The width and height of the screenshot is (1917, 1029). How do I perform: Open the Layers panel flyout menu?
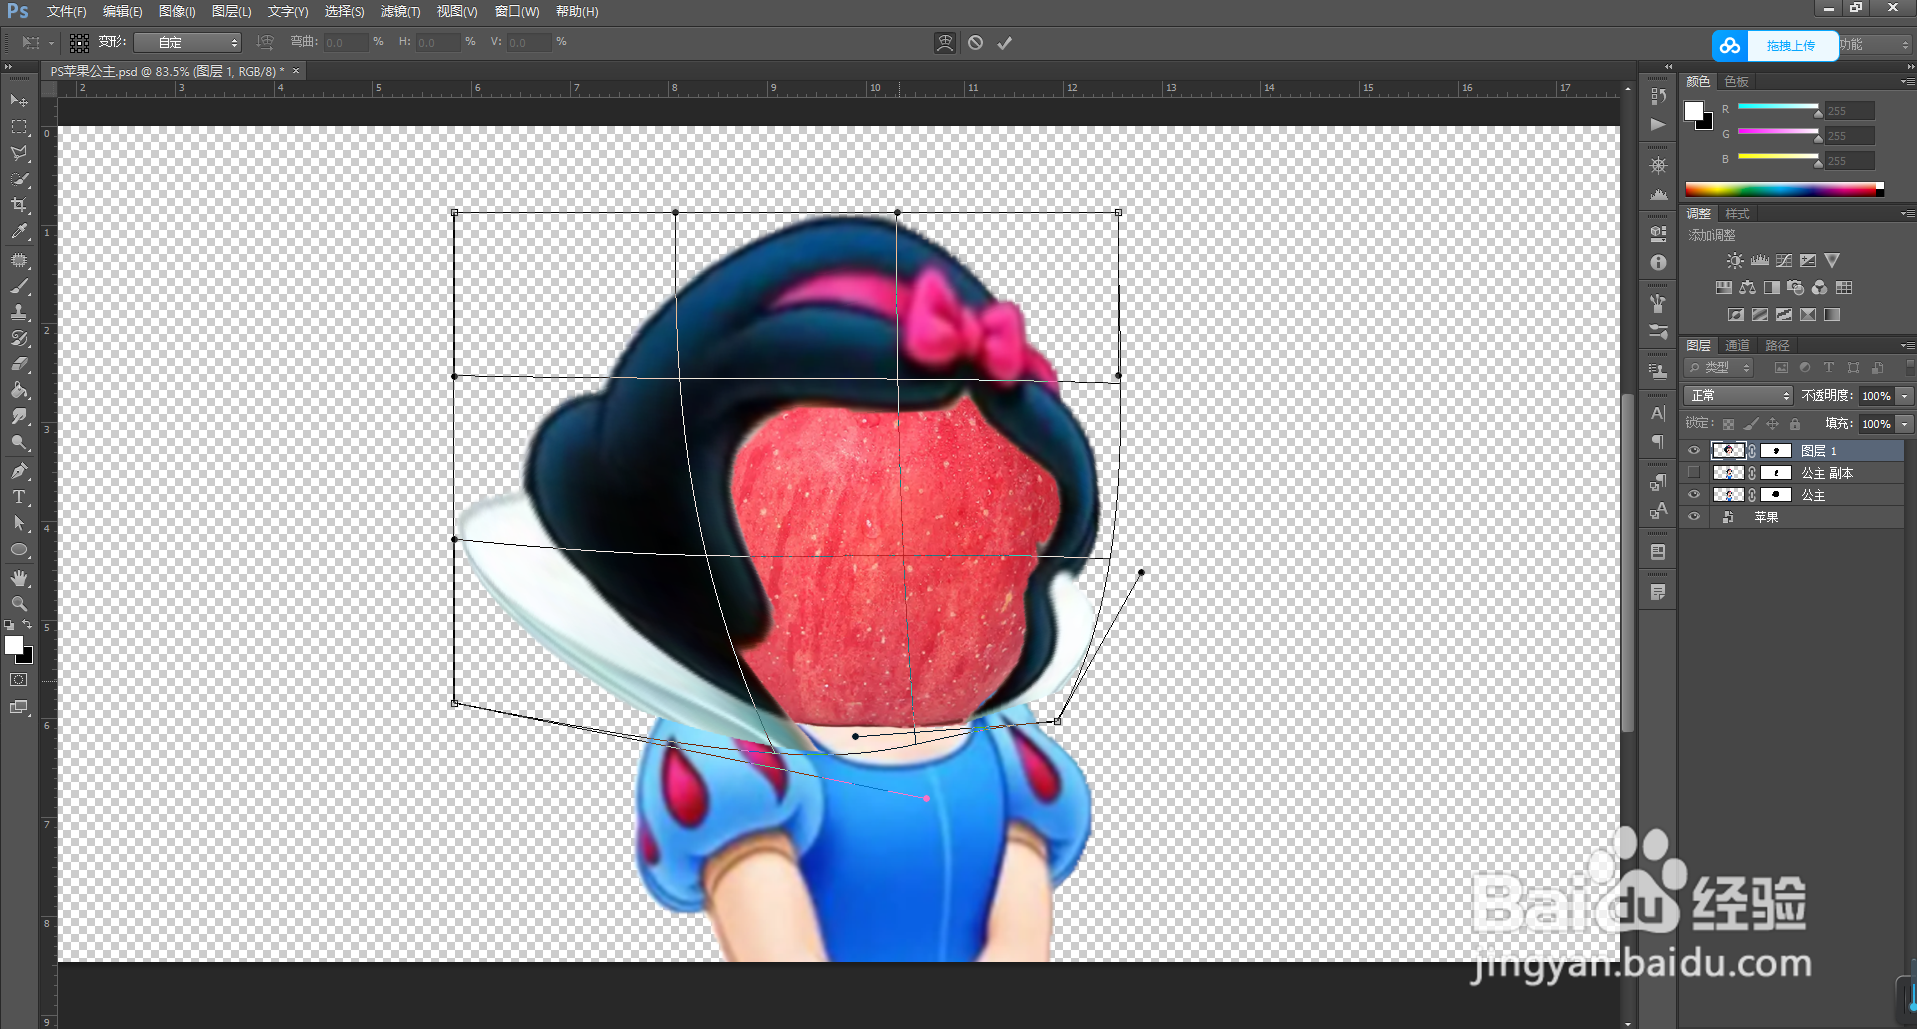[1906, 346]
